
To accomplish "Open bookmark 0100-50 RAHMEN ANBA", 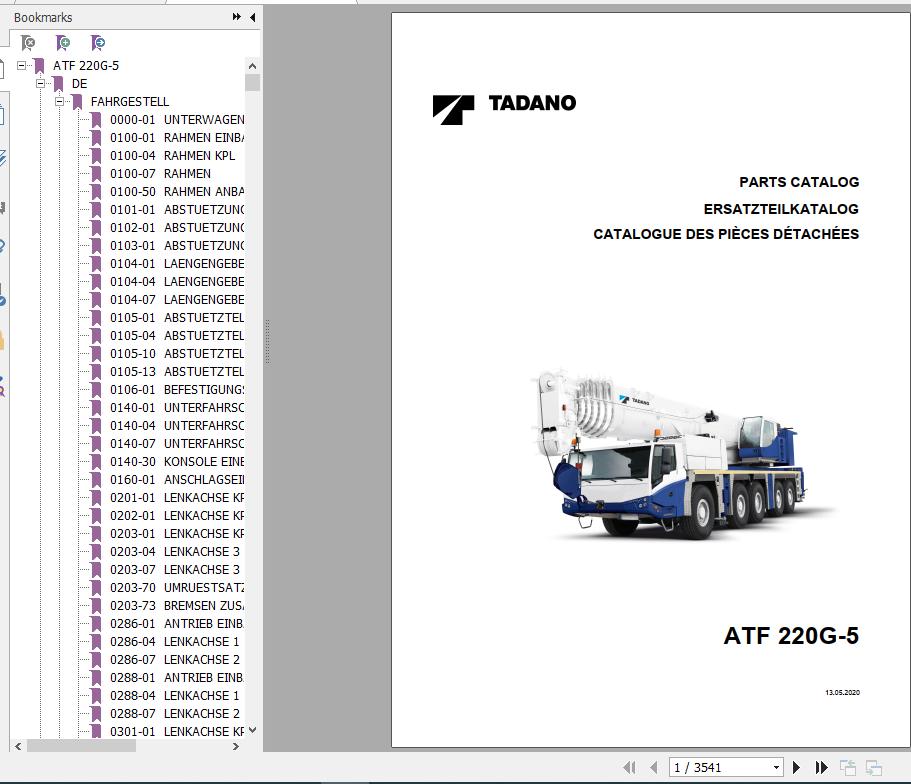I will 177,192.
